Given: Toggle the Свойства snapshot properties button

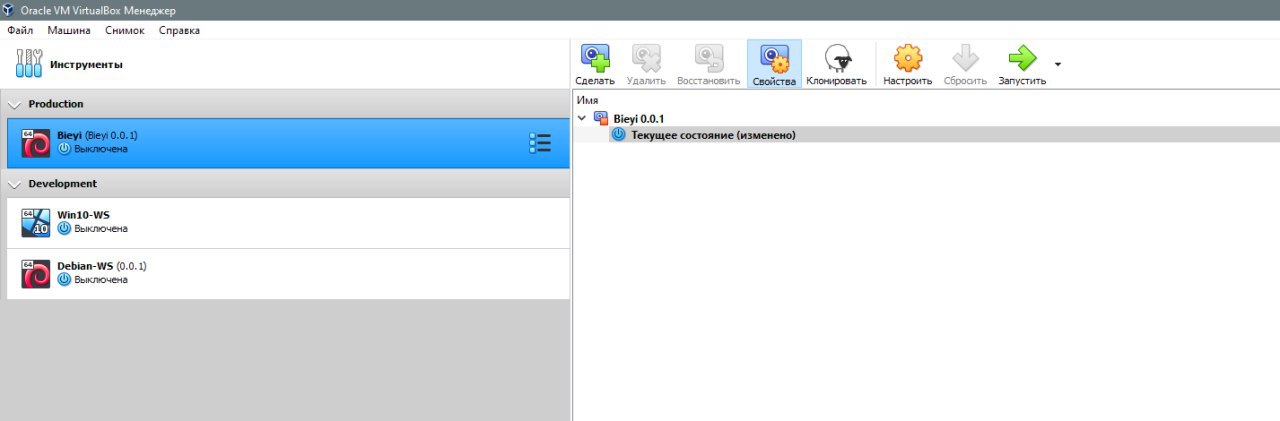Looking at the screenshot, I should (774, 64).
